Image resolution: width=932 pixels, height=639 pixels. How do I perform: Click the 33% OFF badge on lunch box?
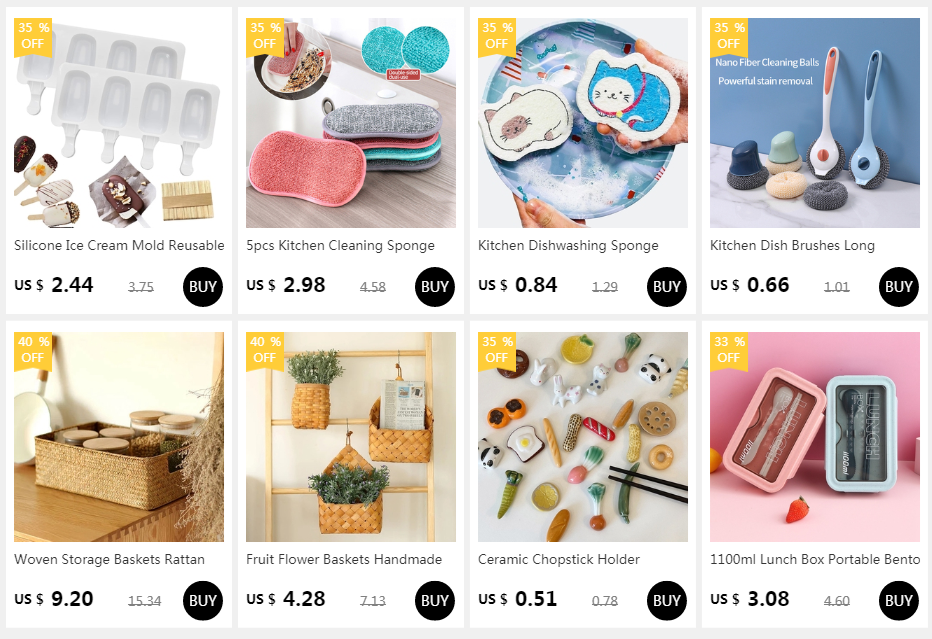(x=729, y=351)
